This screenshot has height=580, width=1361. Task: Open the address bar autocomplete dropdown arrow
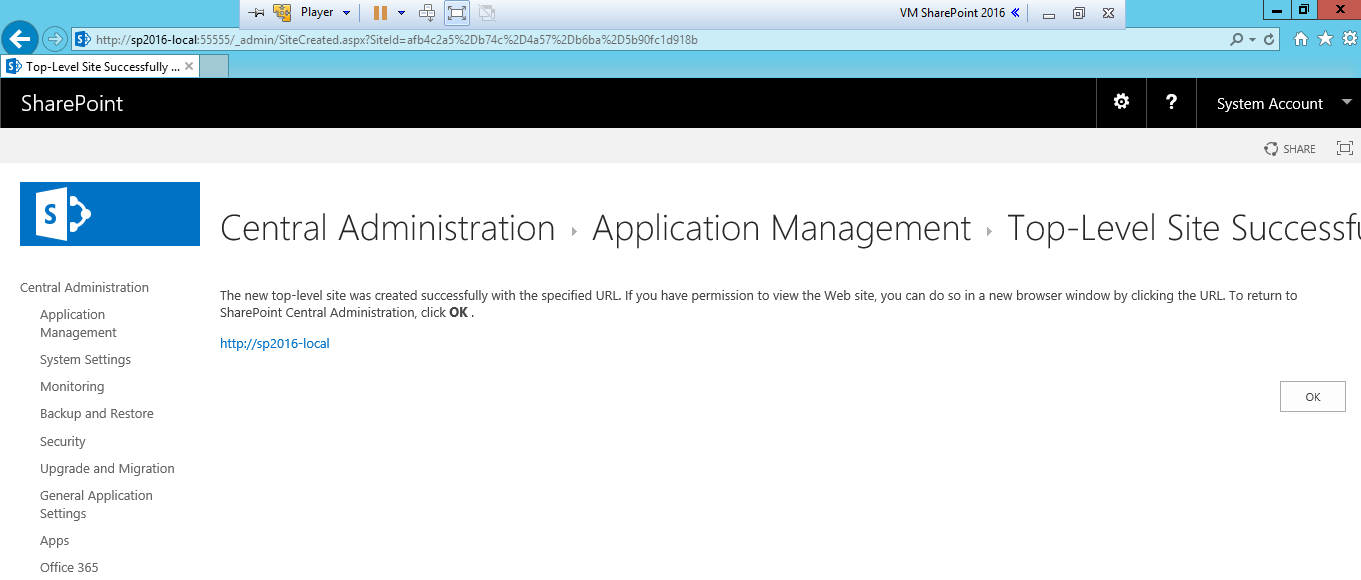point(1253,40)
